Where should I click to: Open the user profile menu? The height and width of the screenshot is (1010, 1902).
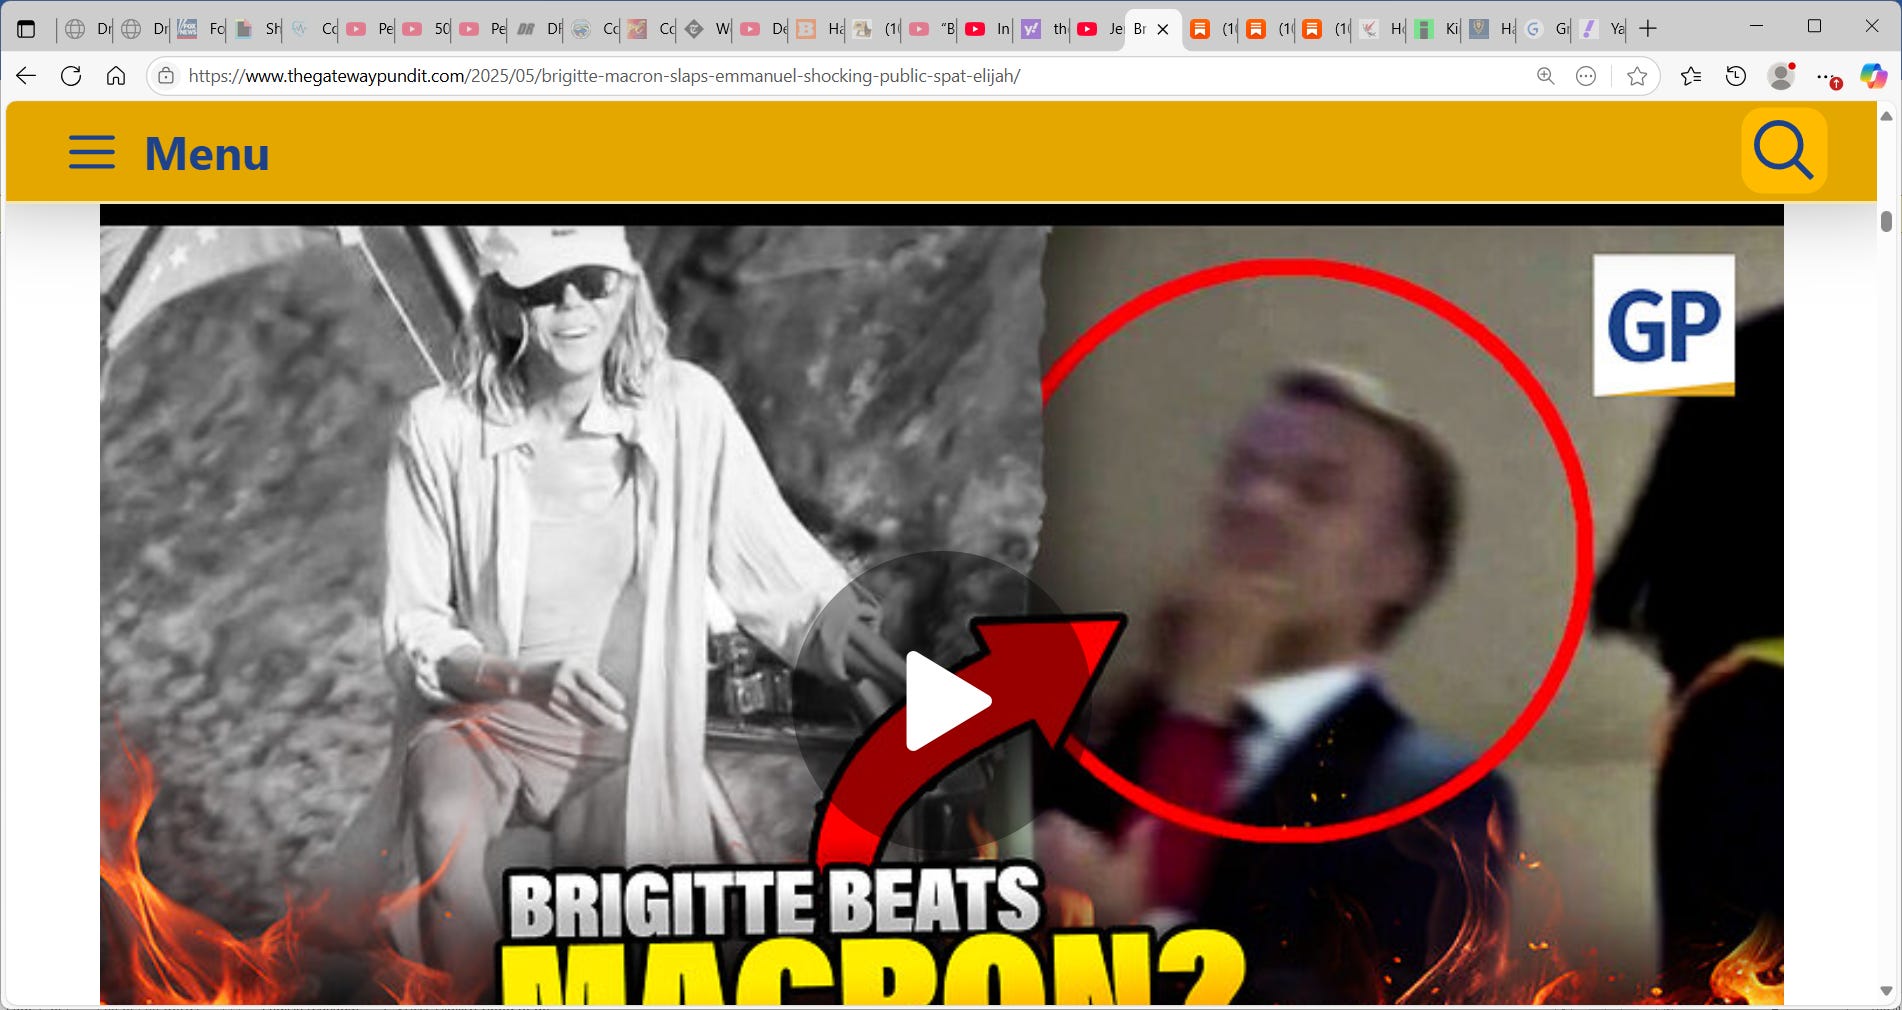tap(1781, 76)
